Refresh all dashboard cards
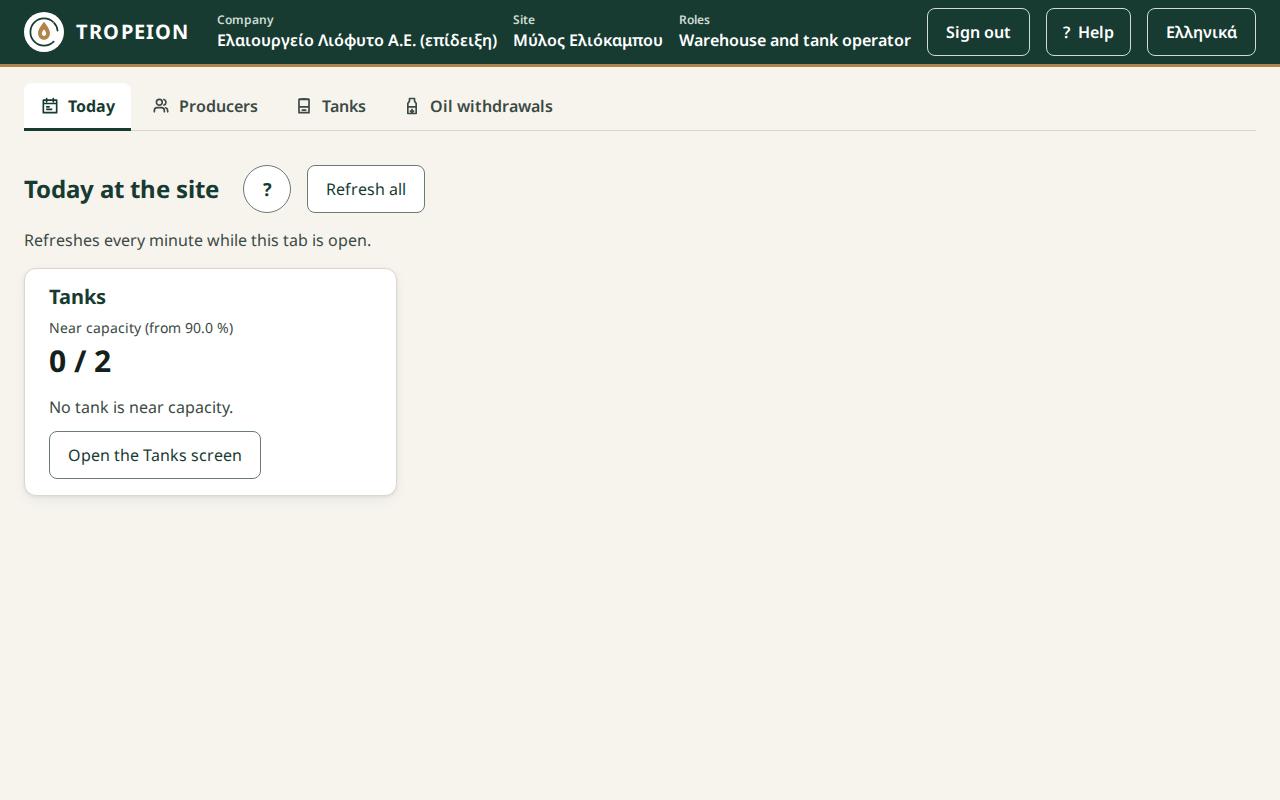The width and height of the screenshot is (1280, 800). [x=366, y=189]
